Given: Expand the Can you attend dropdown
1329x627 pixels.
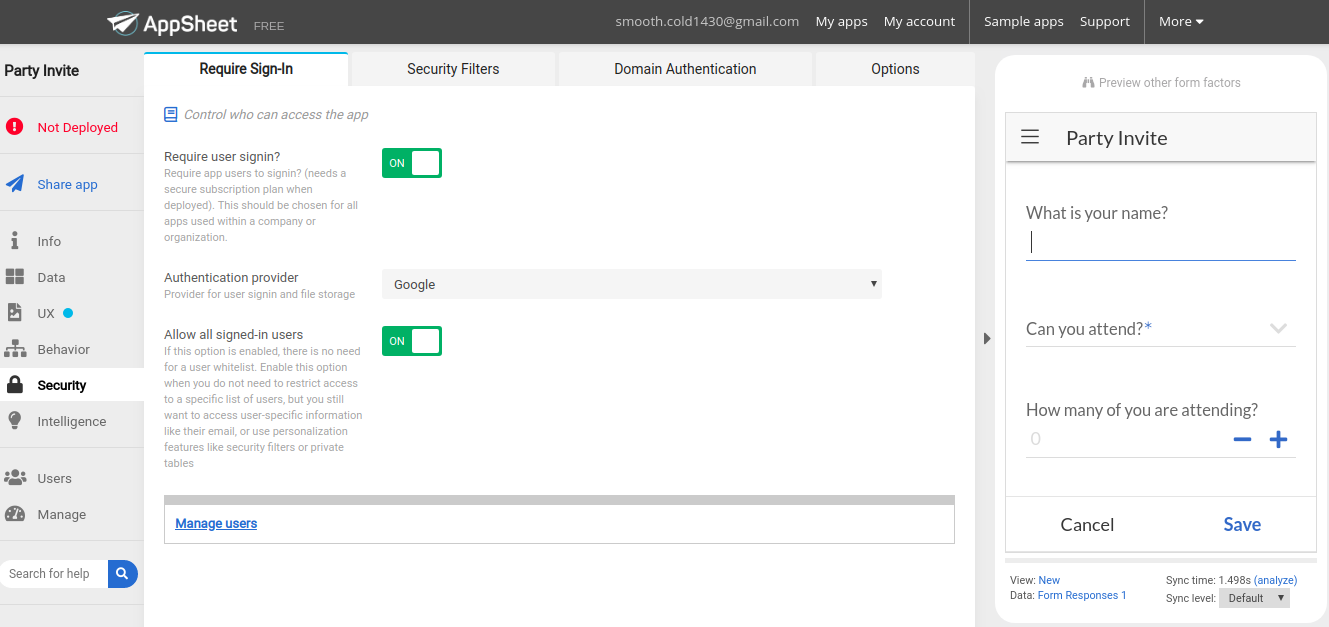Looking at the screenshot, I should point(1278,328).
